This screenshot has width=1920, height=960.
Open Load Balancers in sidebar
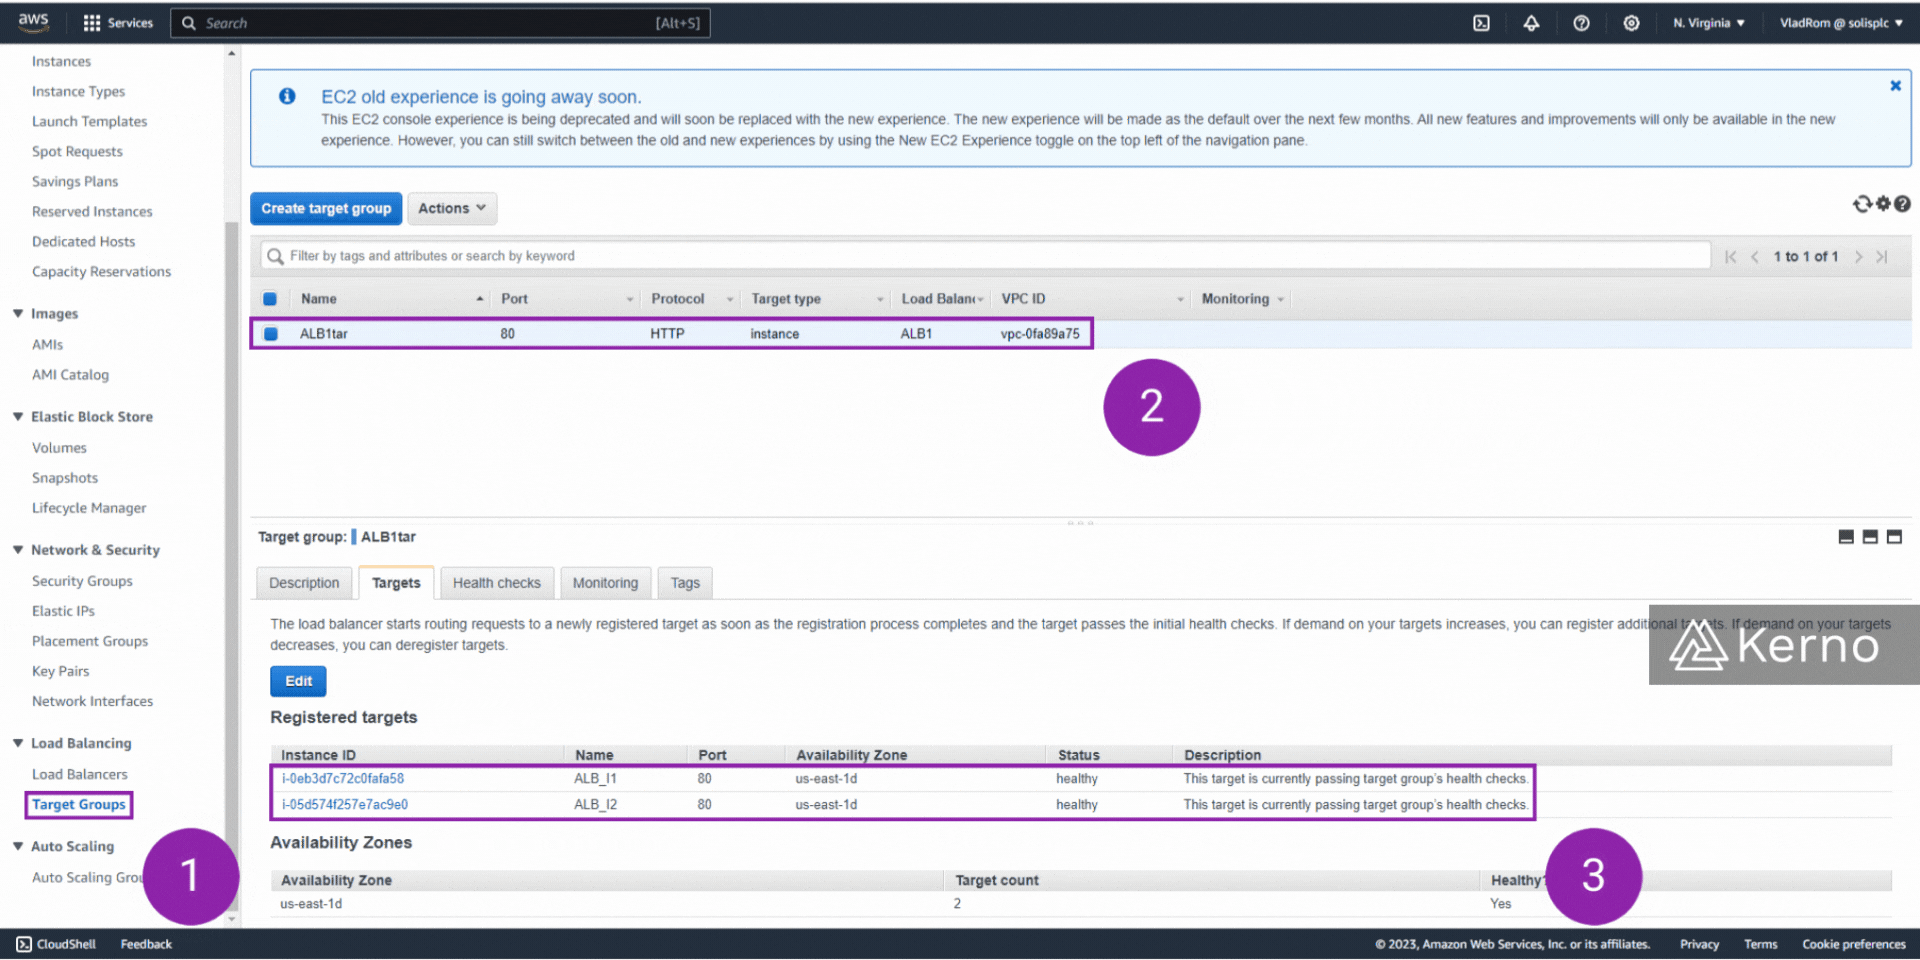point(80,774)
